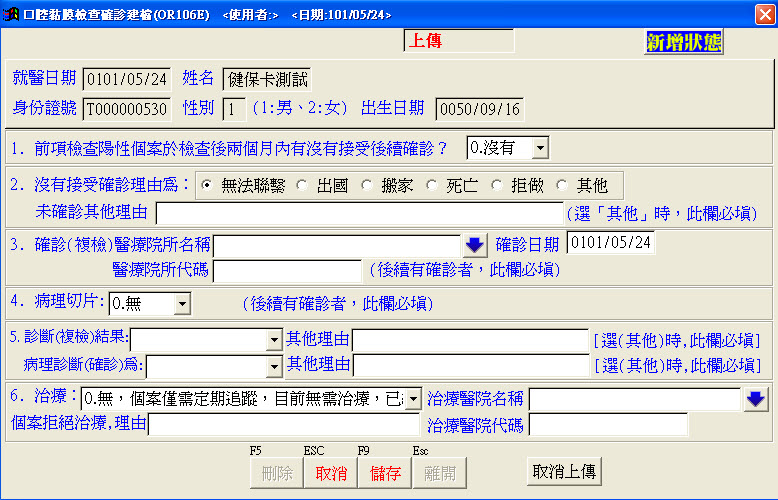The image size is (778, 500).
Task: Save the record with 儲存 button
Action: coord(385,473)
